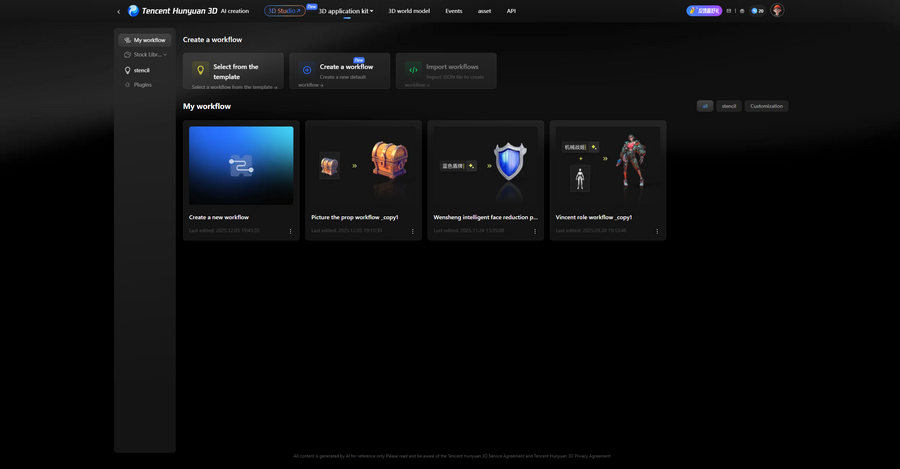This screenshot has width=900, height=469.
Task: Open the My workflow sidebar item
Action: coord(145,40)
